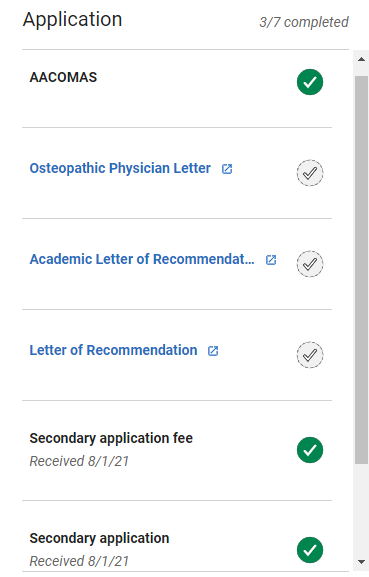Select the AACOMAS item label
Image resolution: width=369 pixels, height=577 pixels.
[63, 77]
